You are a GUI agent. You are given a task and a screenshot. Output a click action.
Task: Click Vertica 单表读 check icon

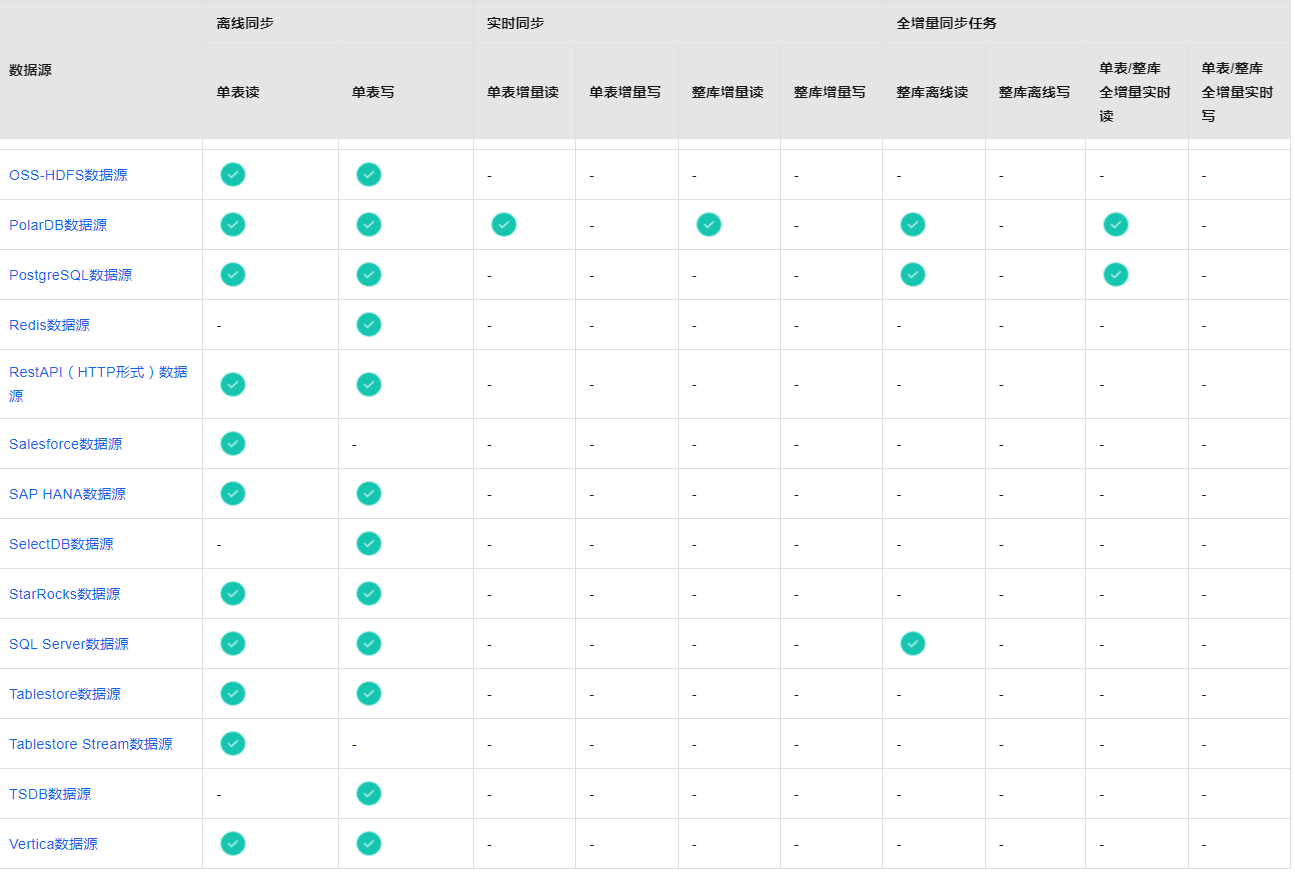tap(233, 843)
